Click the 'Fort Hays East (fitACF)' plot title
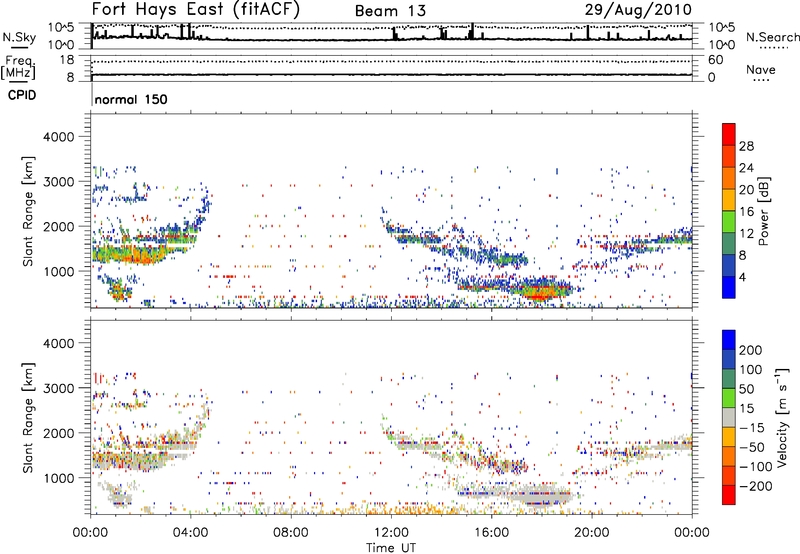 (195, 10)
